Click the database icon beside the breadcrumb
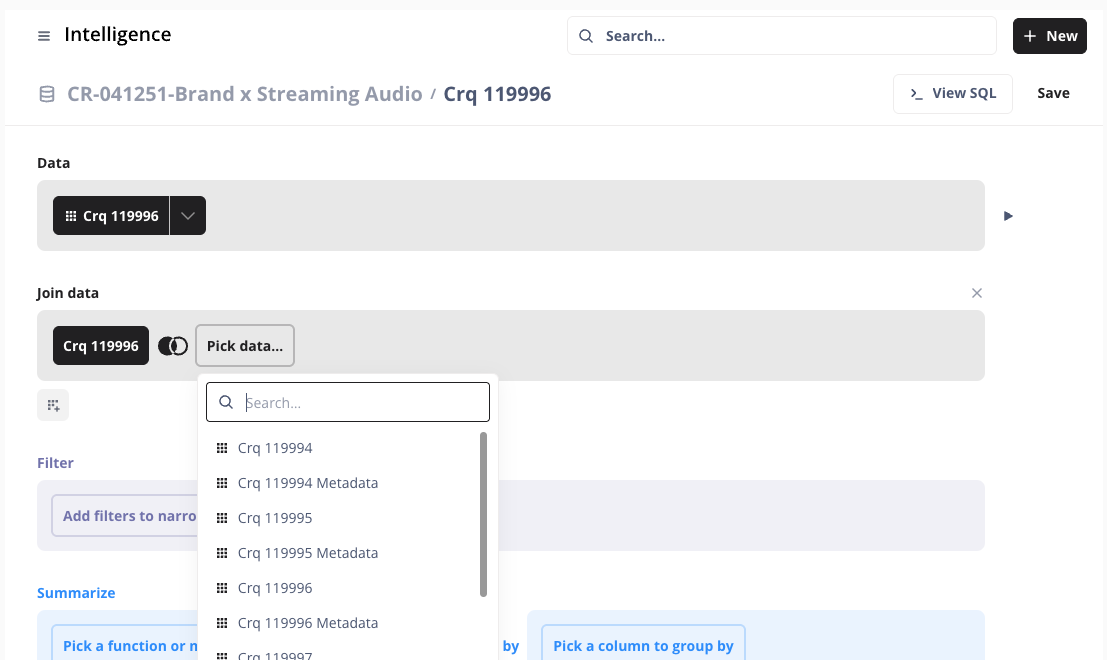 coord(47,94)
